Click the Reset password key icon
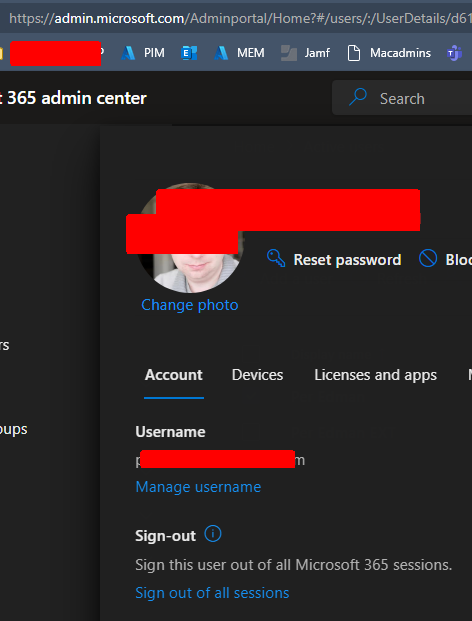This screenshot has height=621, width=472. (276, 259)
